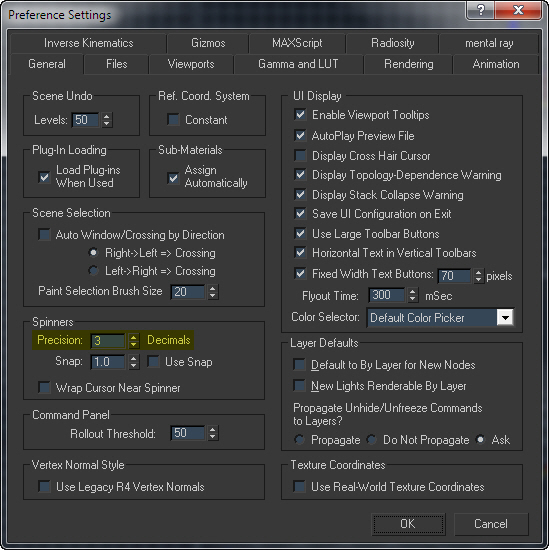Go to the Files tab
Viewport: 549px width, 550px height.
point(116,64)
